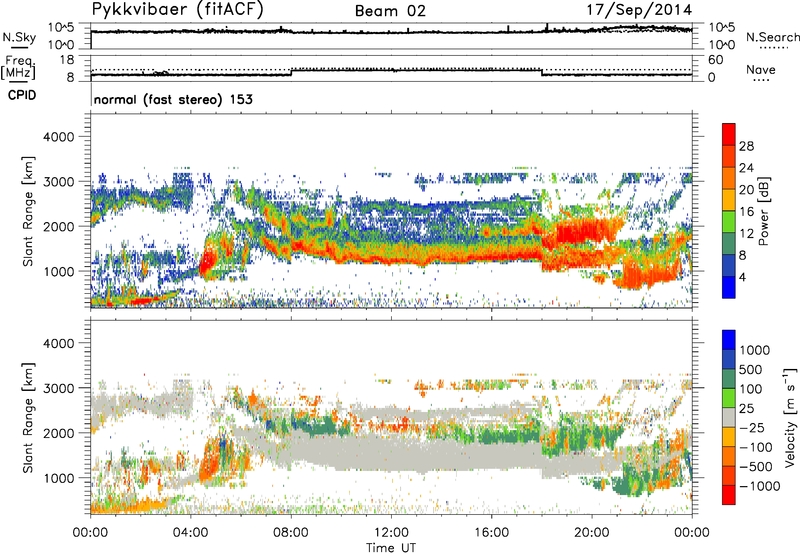Click the '60' Nave axis tick
Image resolution: width=800 pixels, height=554 pixels.
715,60
